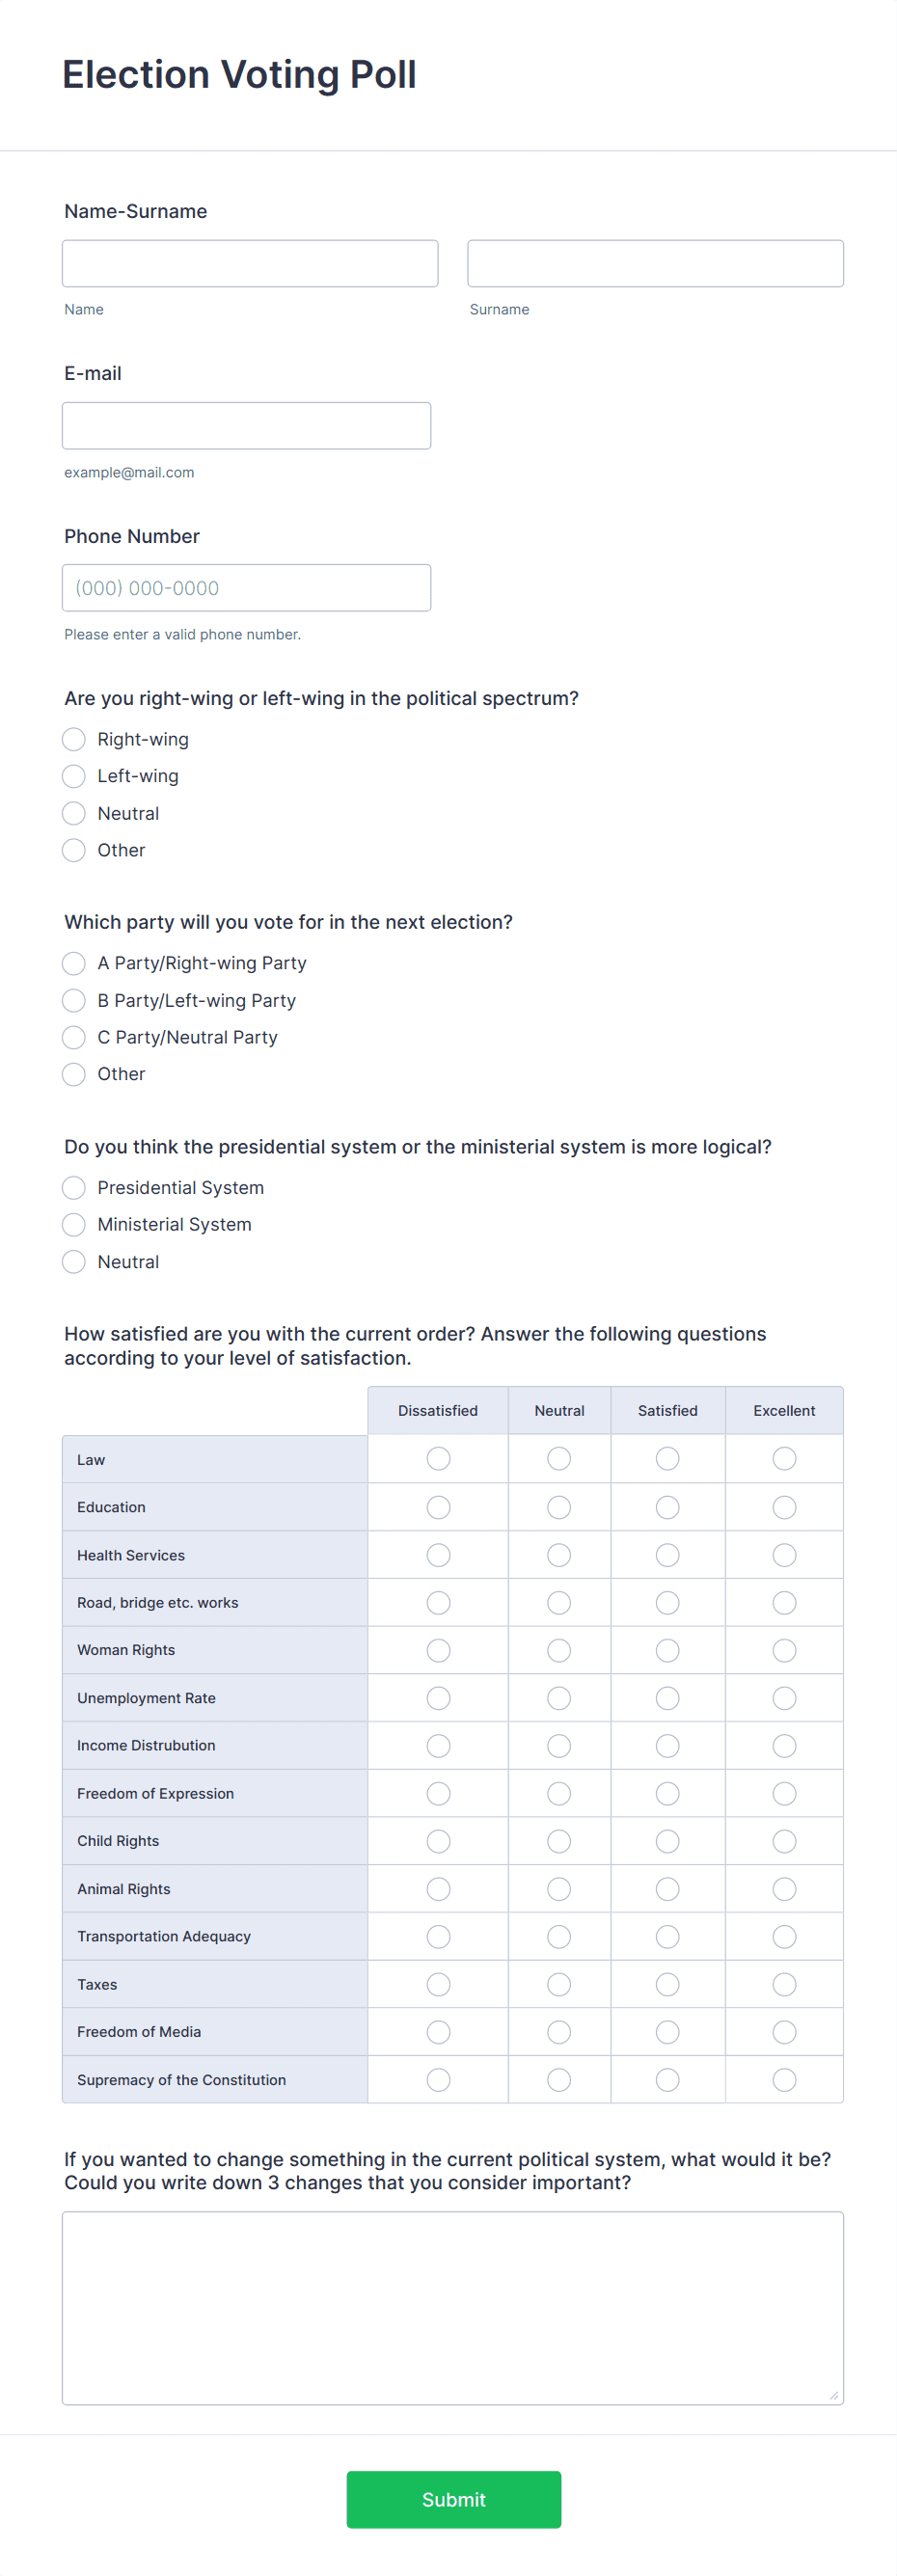The width and height of the screenshot is (897, 2576).
Task: Select A Party/Right-wing Party as your vote
Action: [x=73, y=963]
